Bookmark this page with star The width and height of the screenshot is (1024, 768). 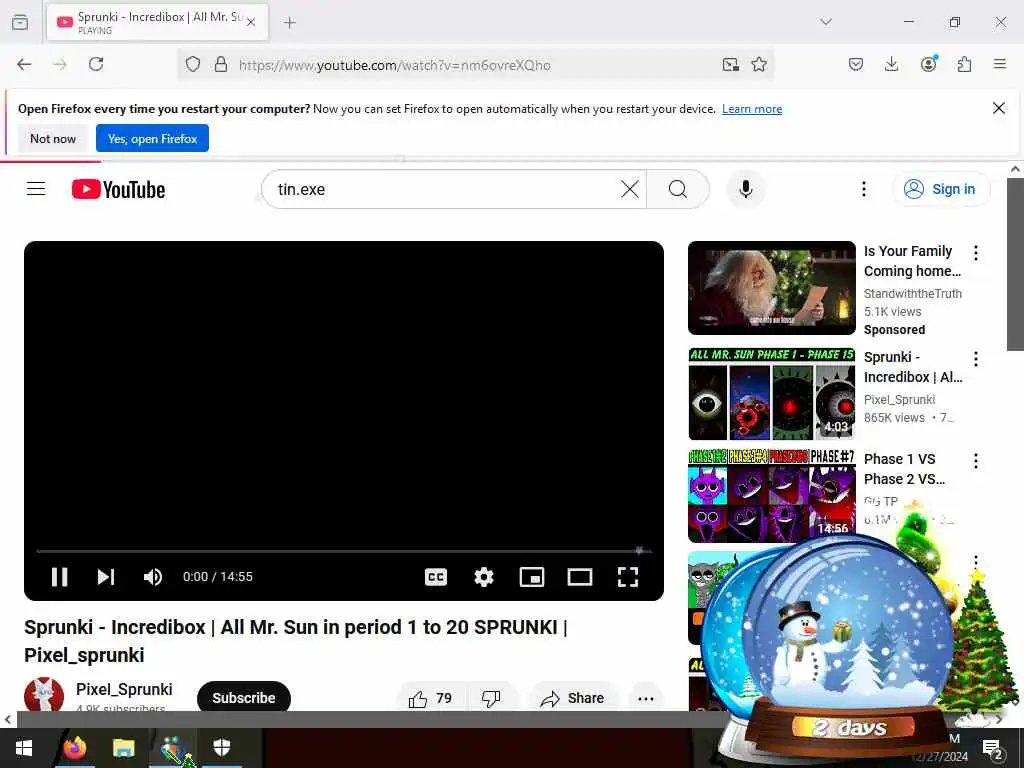[x=759, y=64]
